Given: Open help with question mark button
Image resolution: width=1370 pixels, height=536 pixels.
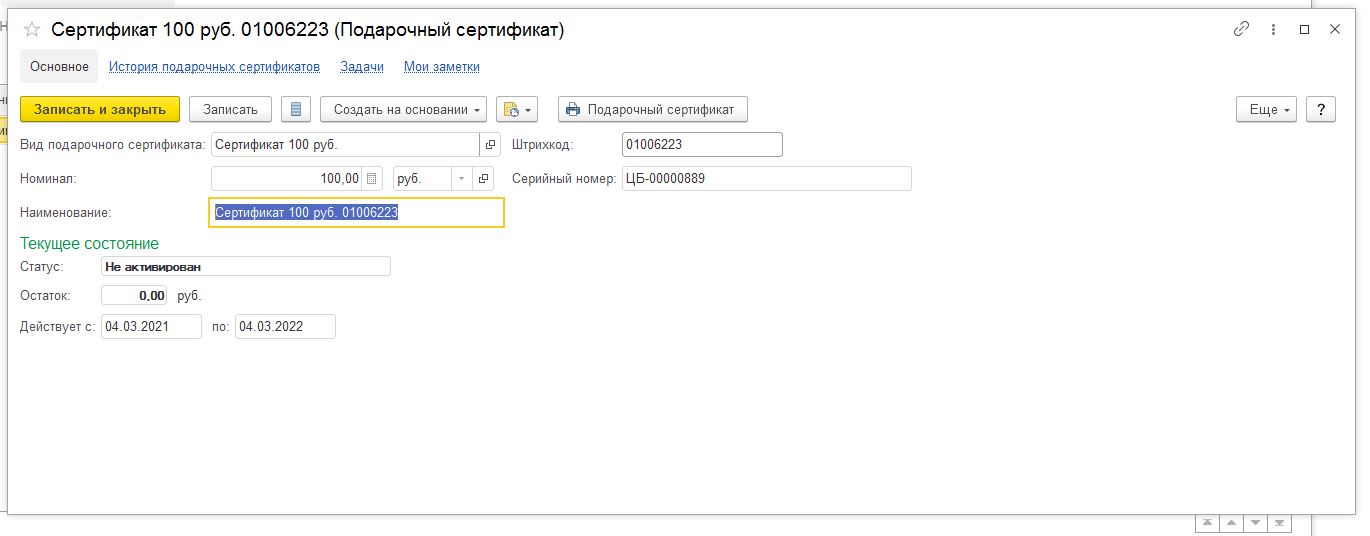Looking at the screenshot, I should [1321, 109].
